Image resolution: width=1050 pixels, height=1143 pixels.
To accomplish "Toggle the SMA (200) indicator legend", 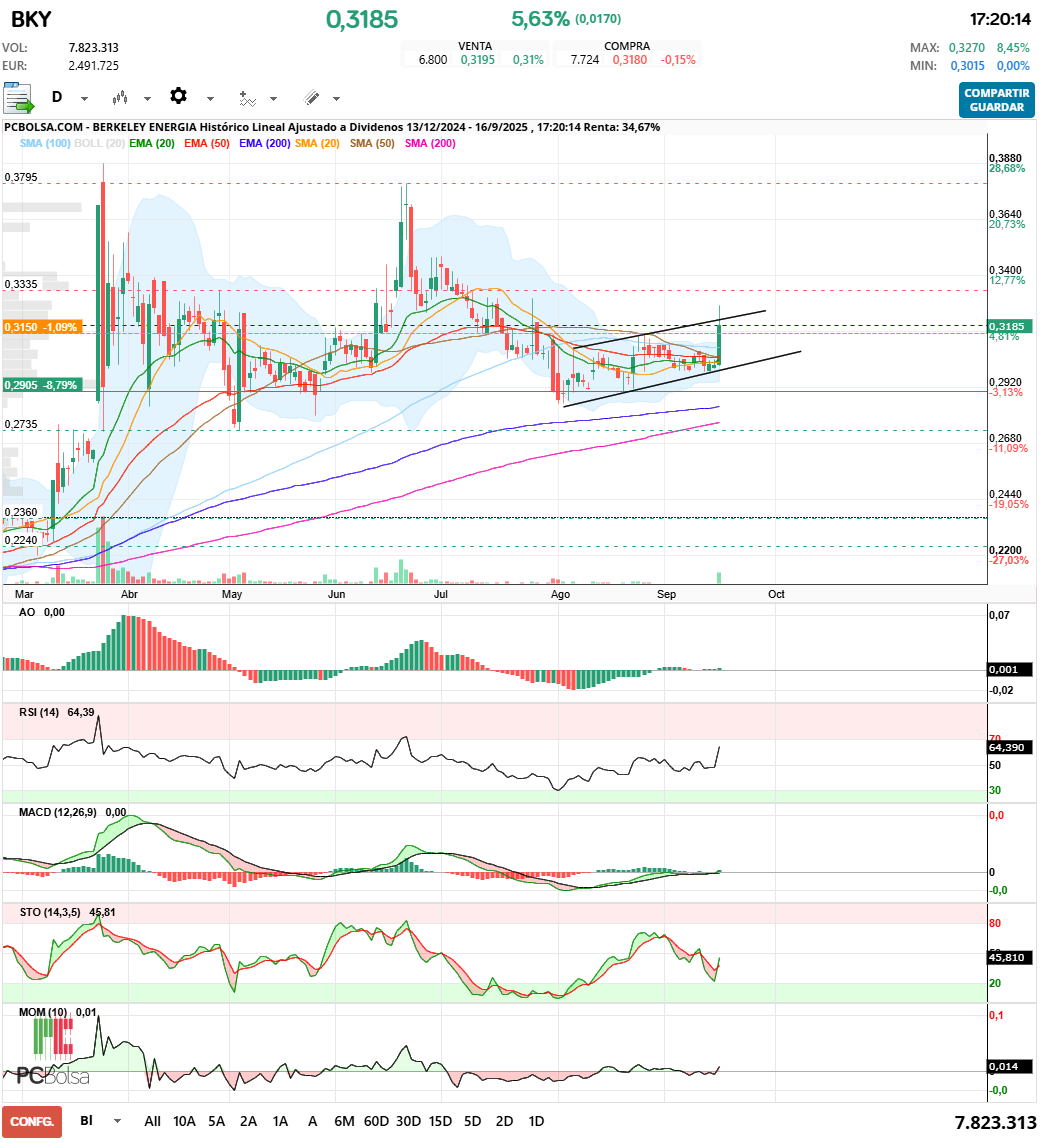I will [430, 144].
